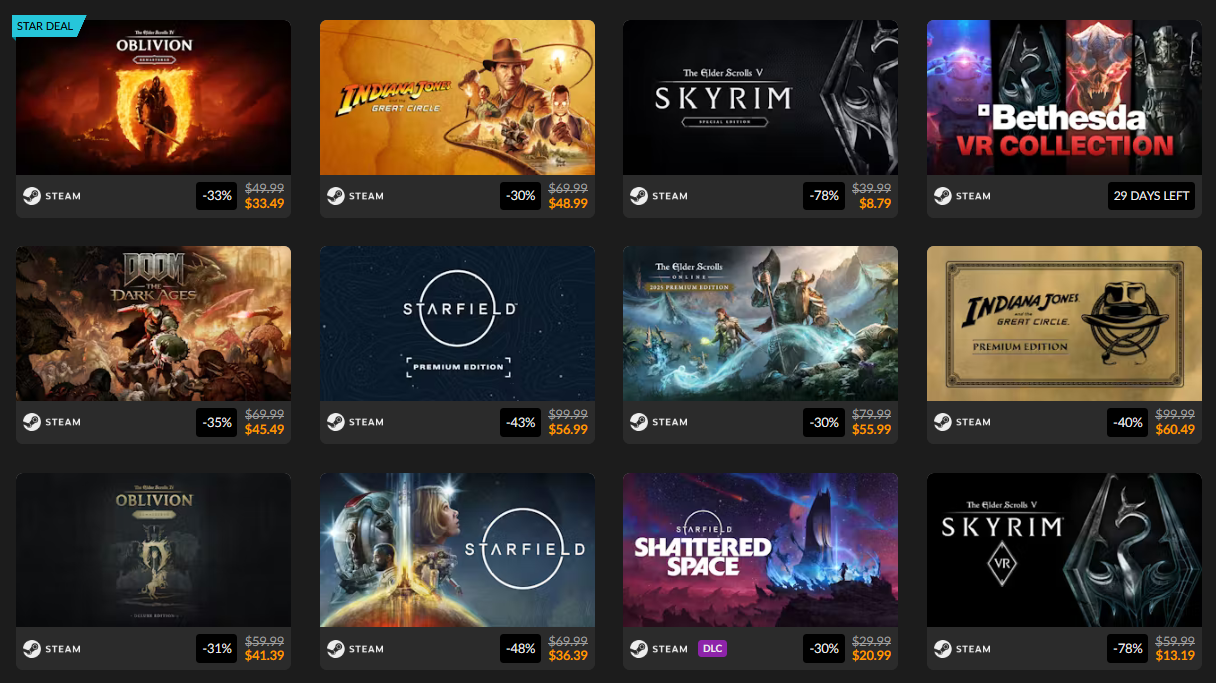Viewport: 1216px width, 683px height.
Task: Click the -78% discount badge for Skyrim Special Edition
Action: pyautogui.click(x=825, y=196)
